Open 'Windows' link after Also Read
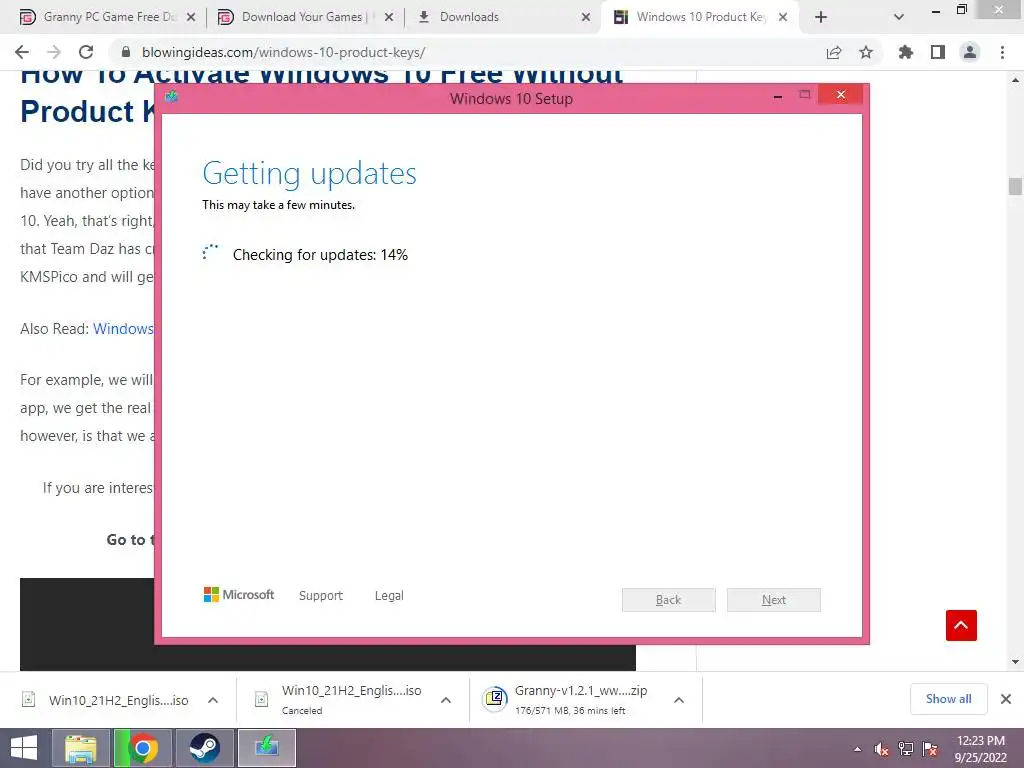1024x768 pixels. 123,328
